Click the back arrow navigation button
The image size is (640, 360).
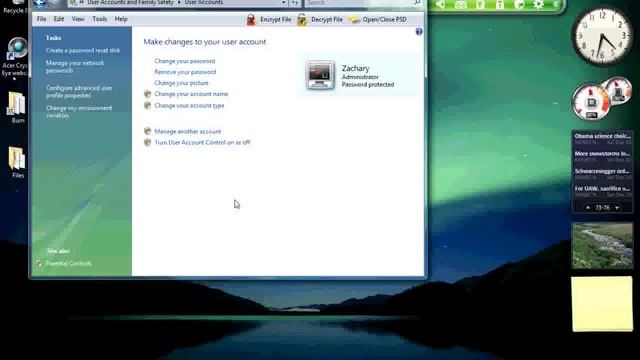[40, 4]
